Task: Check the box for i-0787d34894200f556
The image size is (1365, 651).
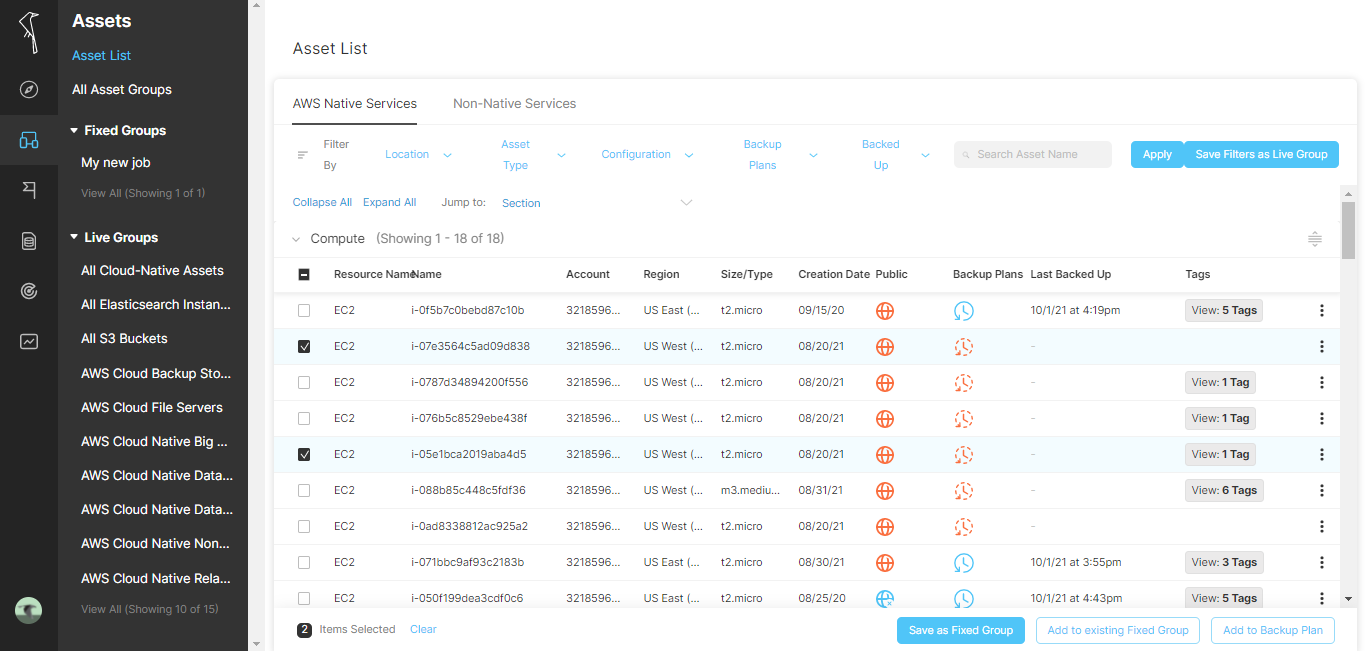Action: (x=304, y=383)
